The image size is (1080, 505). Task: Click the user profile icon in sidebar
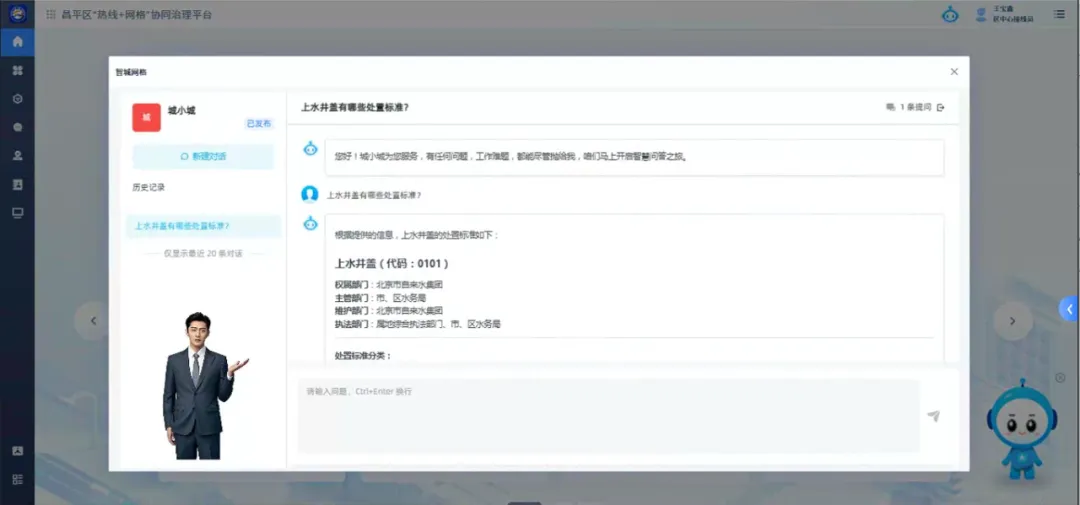tap(17, 156)
